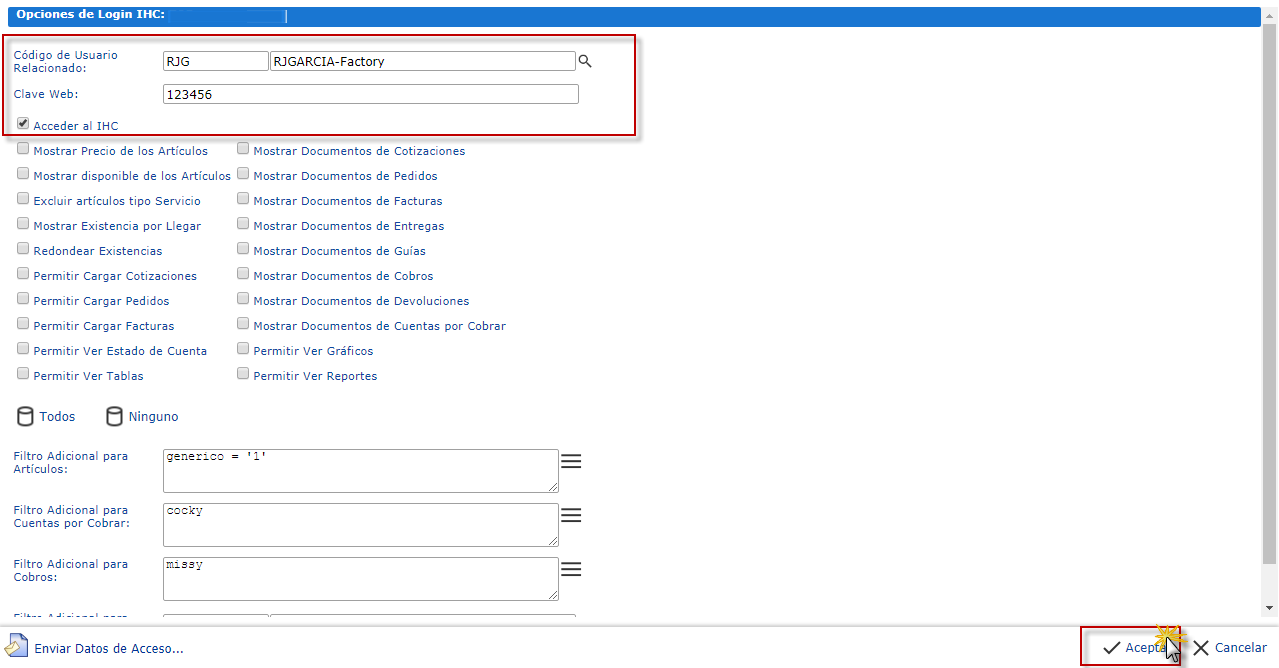The image size is (1279, 668).
Task: Click the RJGARCIA-Factory name field
Action: click(x=423, y=61)
